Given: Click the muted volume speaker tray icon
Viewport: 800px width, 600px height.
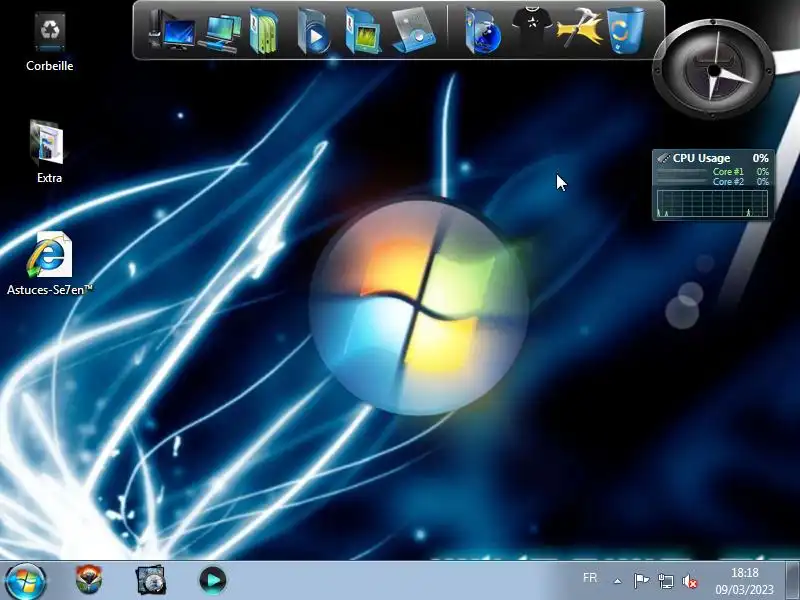Looking at the screenshot, I should (x=690, y=581).
